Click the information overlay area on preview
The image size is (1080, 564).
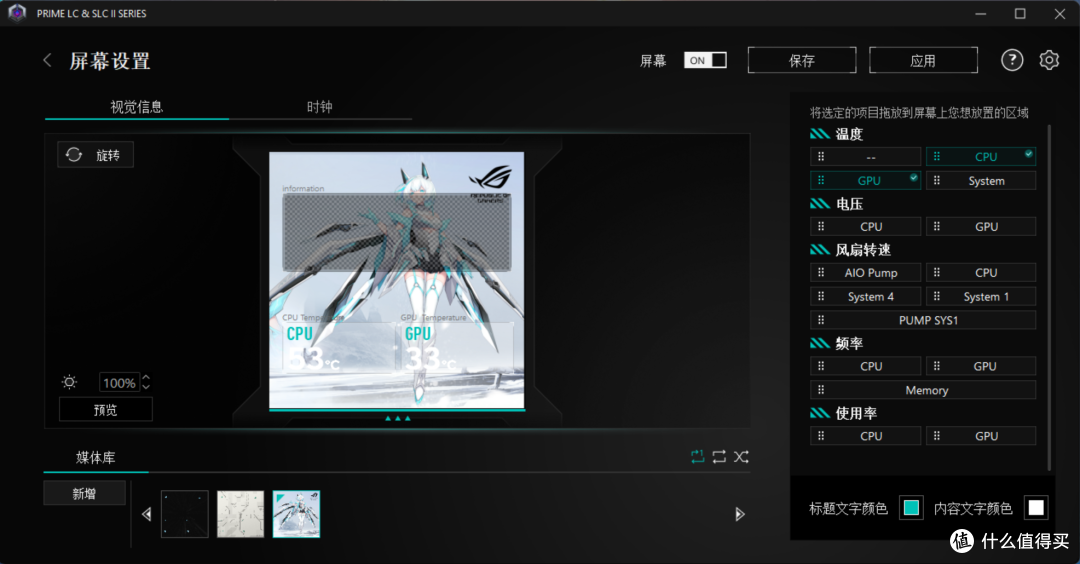pyautogui.click(x=397, y=232)
